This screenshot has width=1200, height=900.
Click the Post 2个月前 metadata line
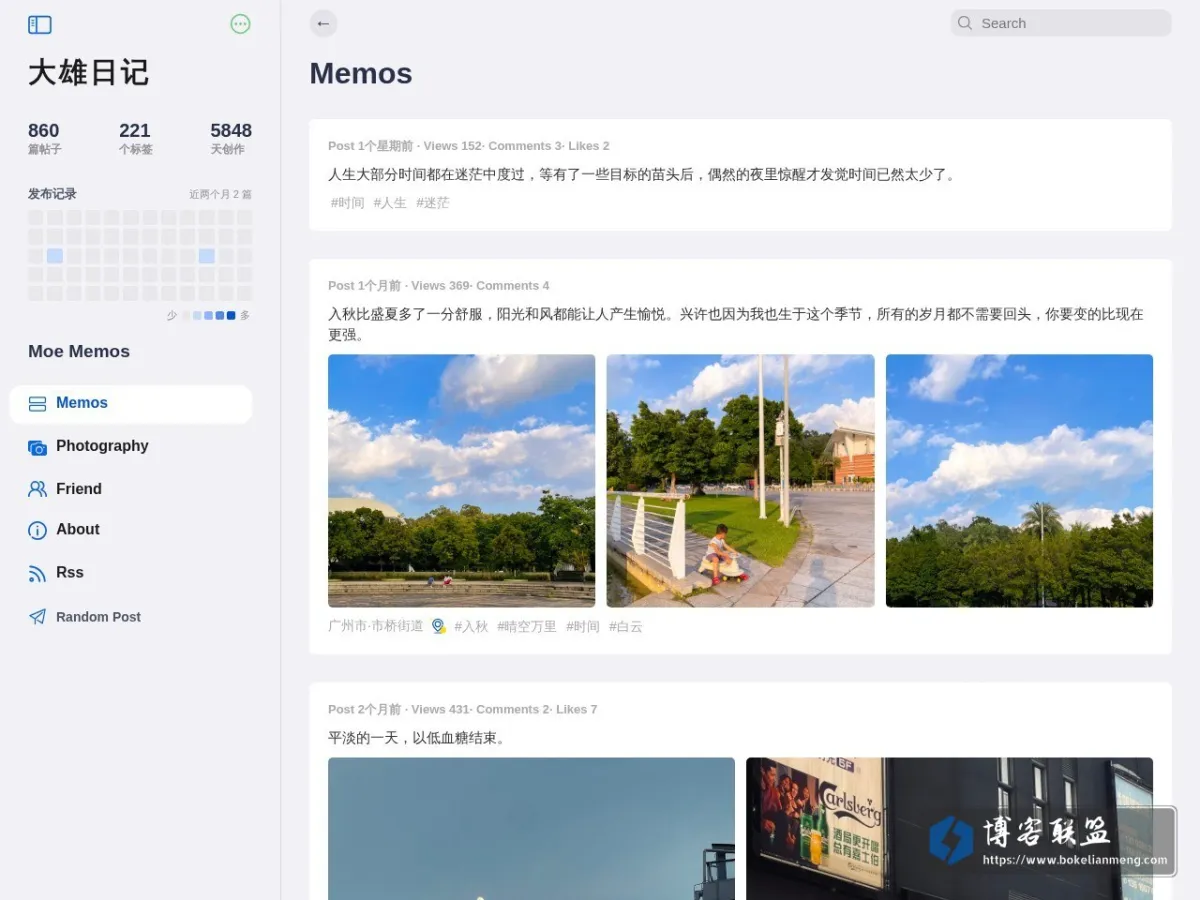tap(462, 709)
